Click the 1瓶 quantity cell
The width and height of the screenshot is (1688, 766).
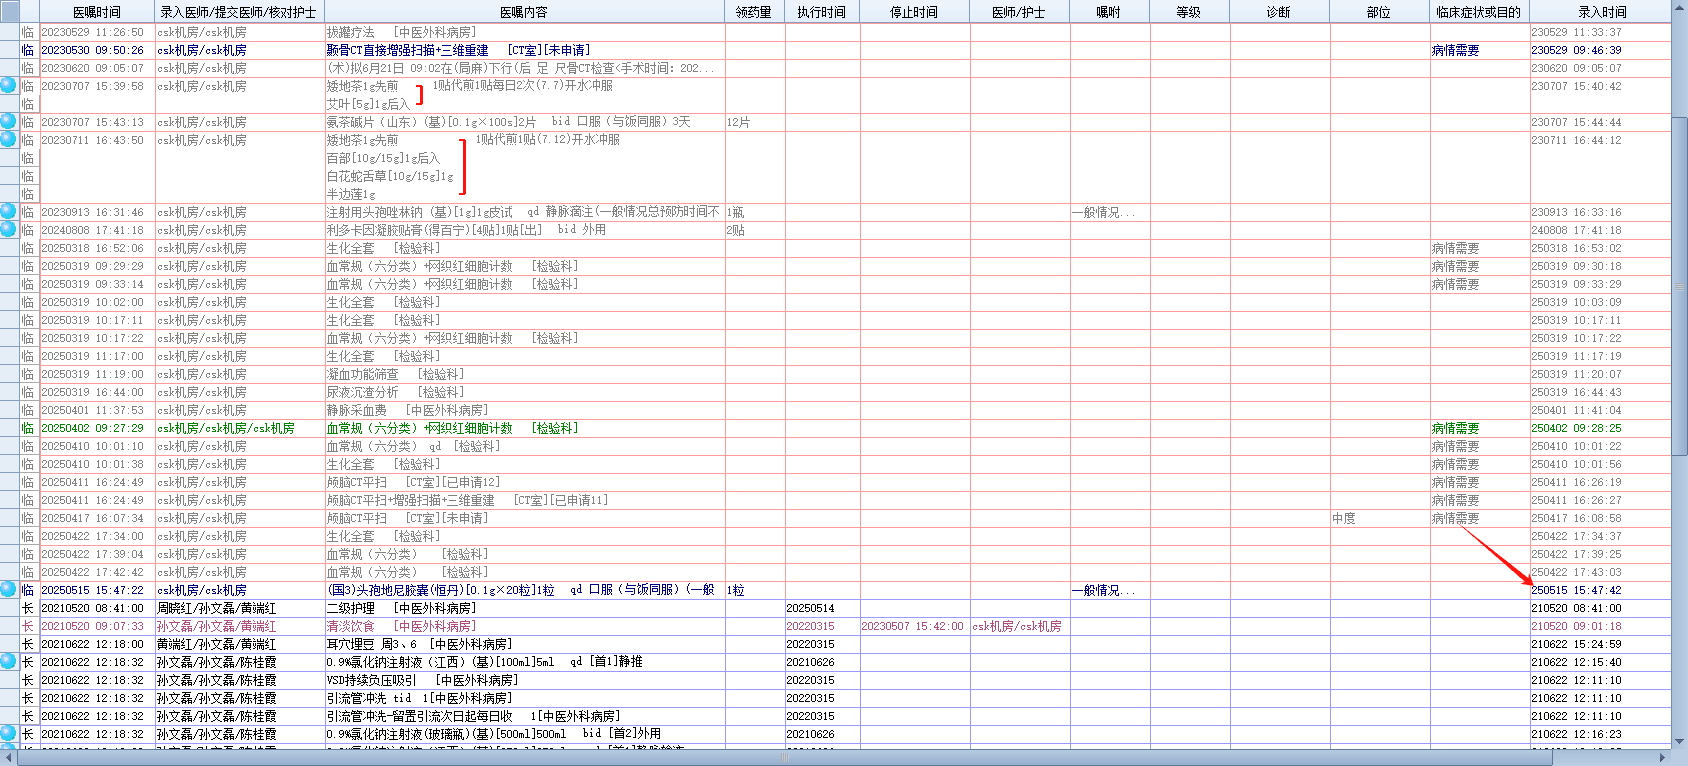[735, 212]
